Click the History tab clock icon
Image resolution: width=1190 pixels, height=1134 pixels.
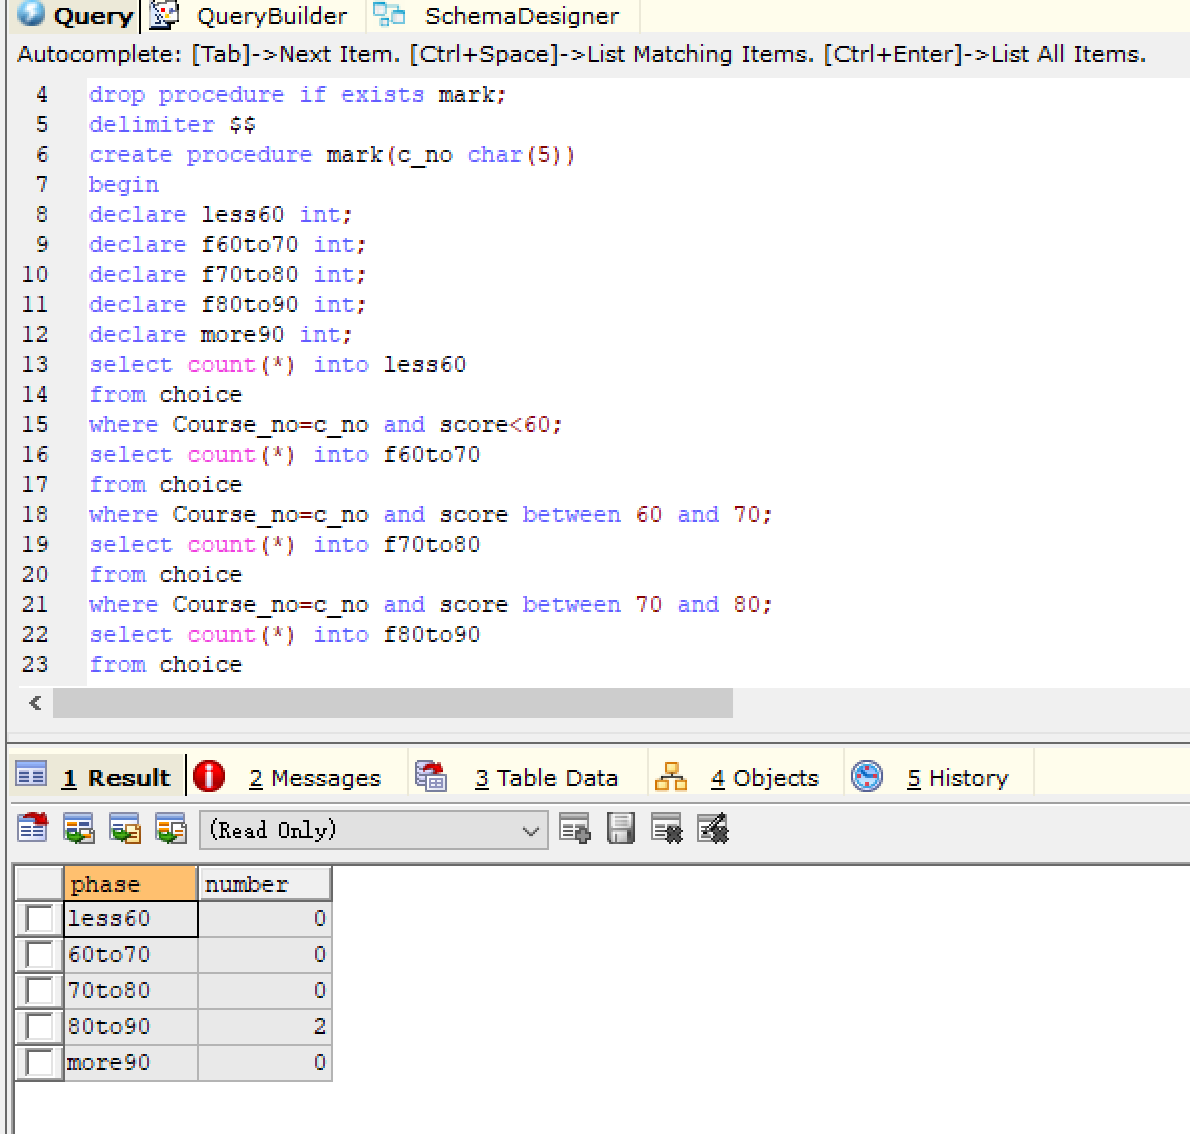[867, 776]
